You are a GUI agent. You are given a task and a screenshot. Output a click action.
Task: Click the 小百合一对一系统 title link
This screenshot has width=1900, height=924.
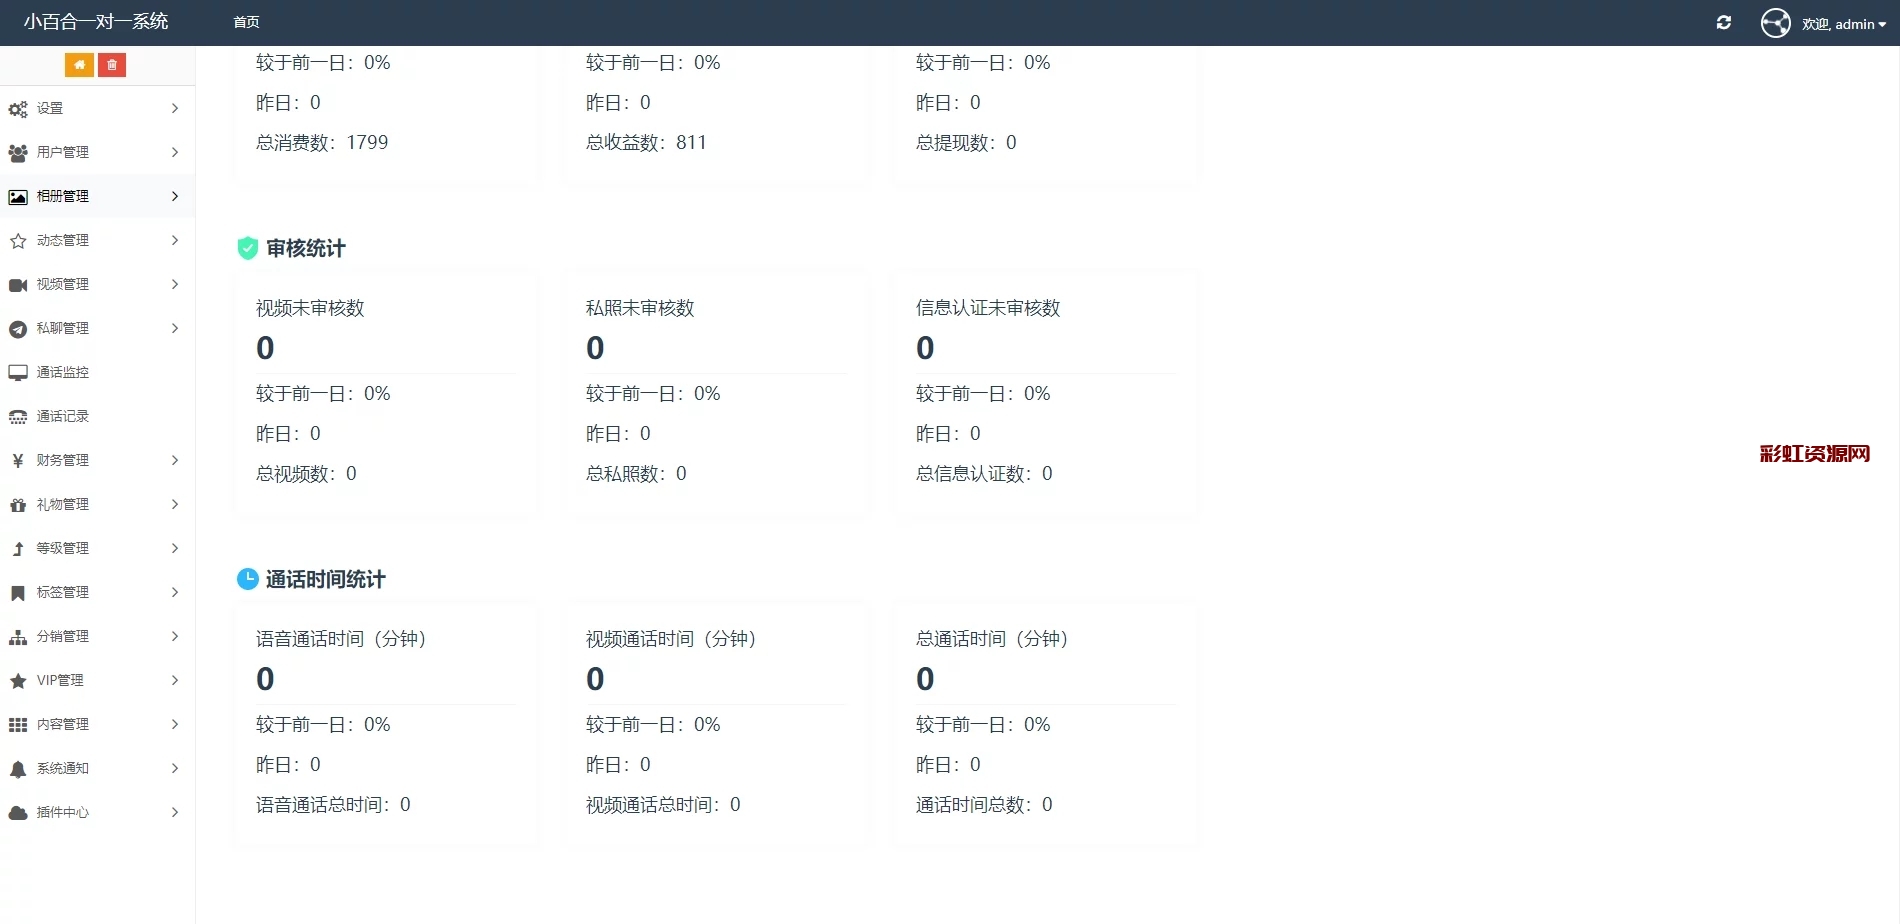tap(96, 22)
